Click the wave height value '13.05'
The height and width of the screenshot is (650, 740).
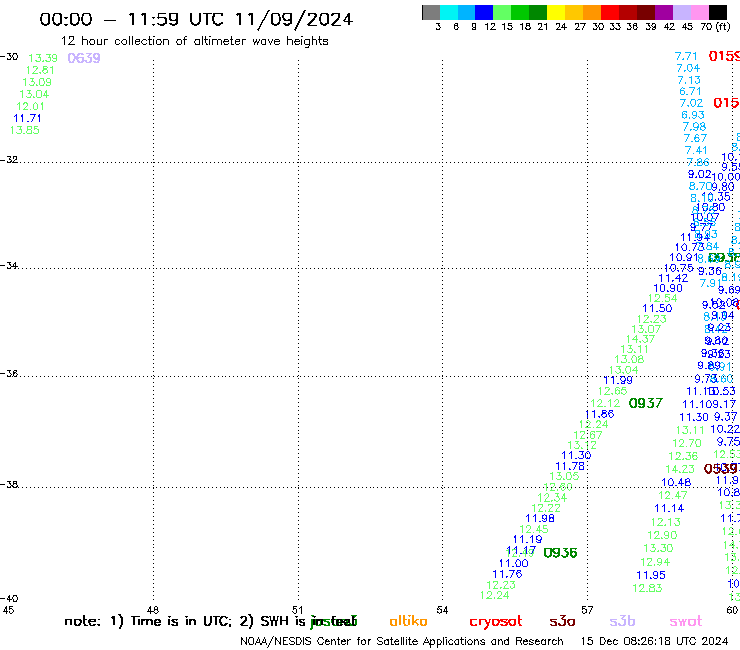(x=564, y=477)
